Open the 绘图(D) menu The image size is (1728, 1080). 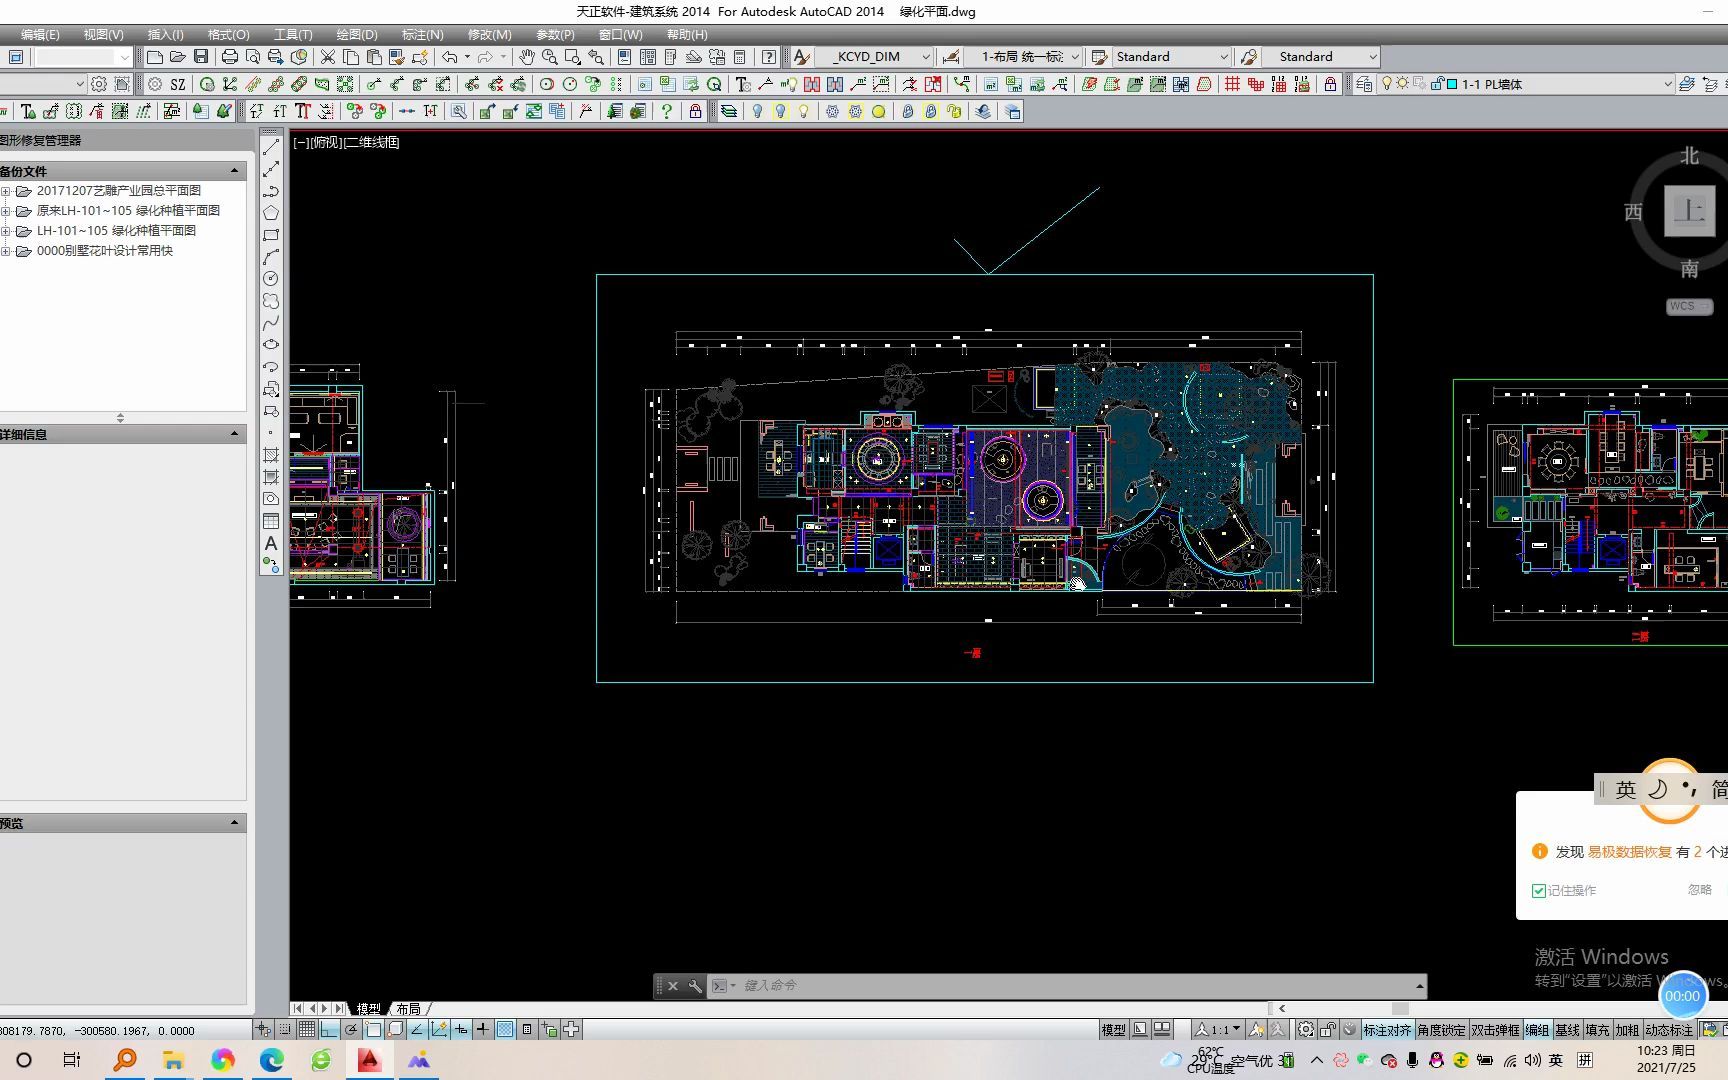click(x=357, y=35)
